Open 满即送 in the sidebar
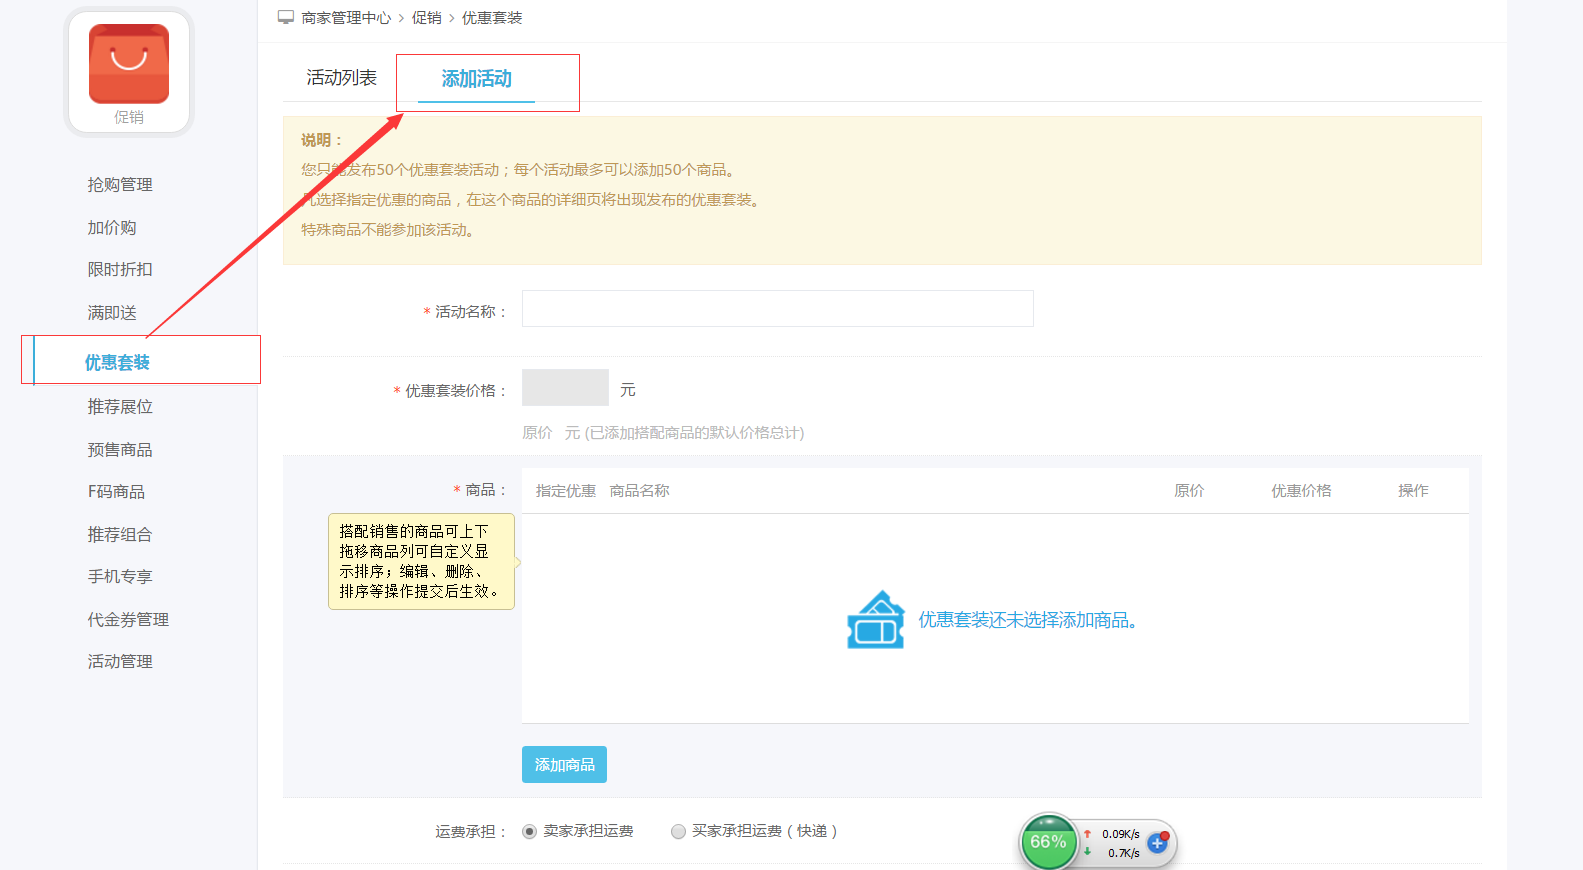The width and height of the screenshot is (1583, 870). [112, 313]
